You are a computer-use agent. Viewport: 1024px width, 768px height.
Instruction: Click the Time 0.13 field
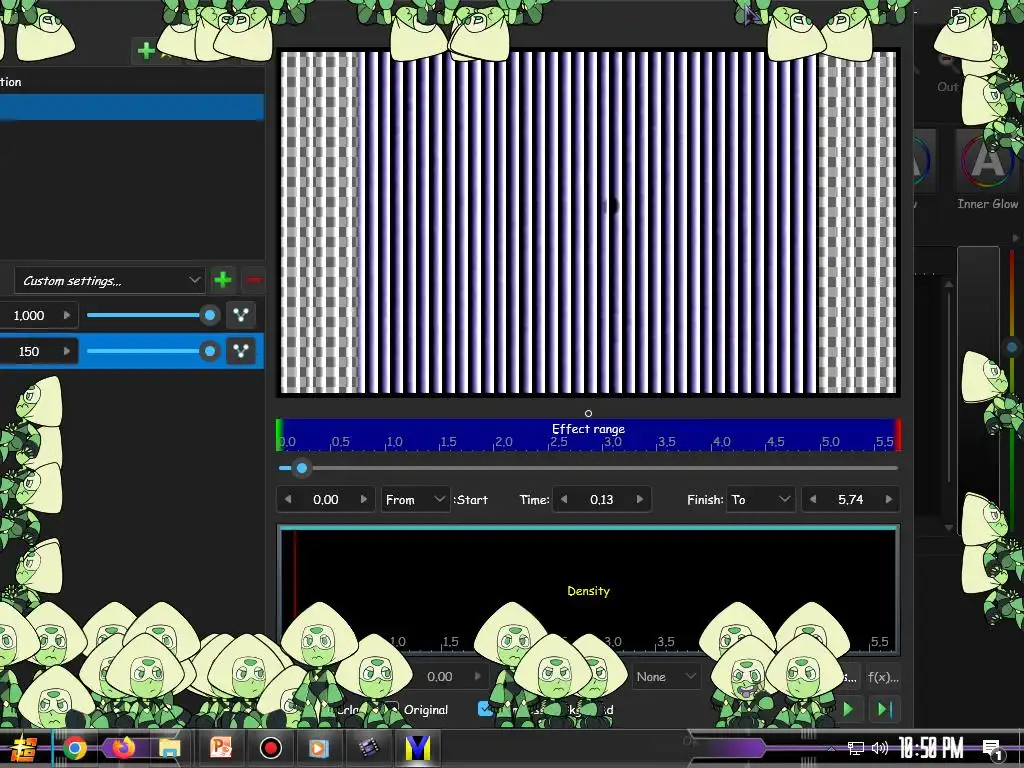pyautogui.click(x=601, y=500)
